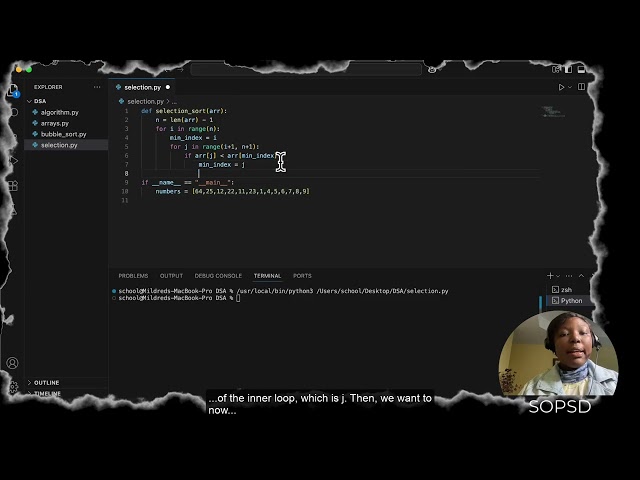This screenshot has width=640, height=480.
Task: Click the selection.py editor tab
Action: click(x=142, y=87)
